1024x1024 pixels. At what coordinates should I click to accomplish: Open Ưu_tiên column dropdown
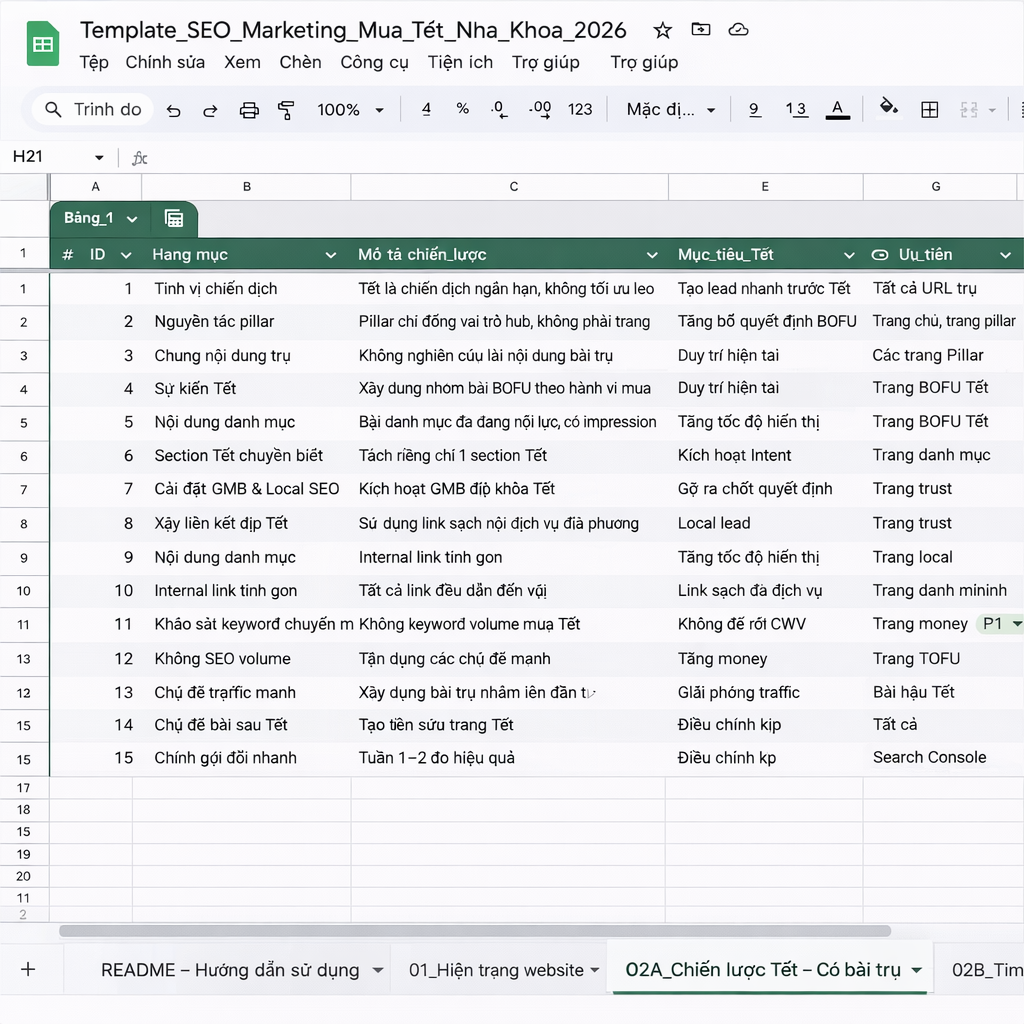pyautogui.click(x=1006, y=255)
